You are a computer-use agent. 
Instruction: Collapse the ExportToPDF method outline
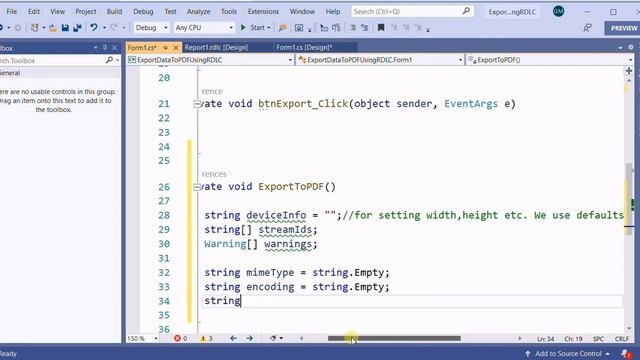pos(196,187)
